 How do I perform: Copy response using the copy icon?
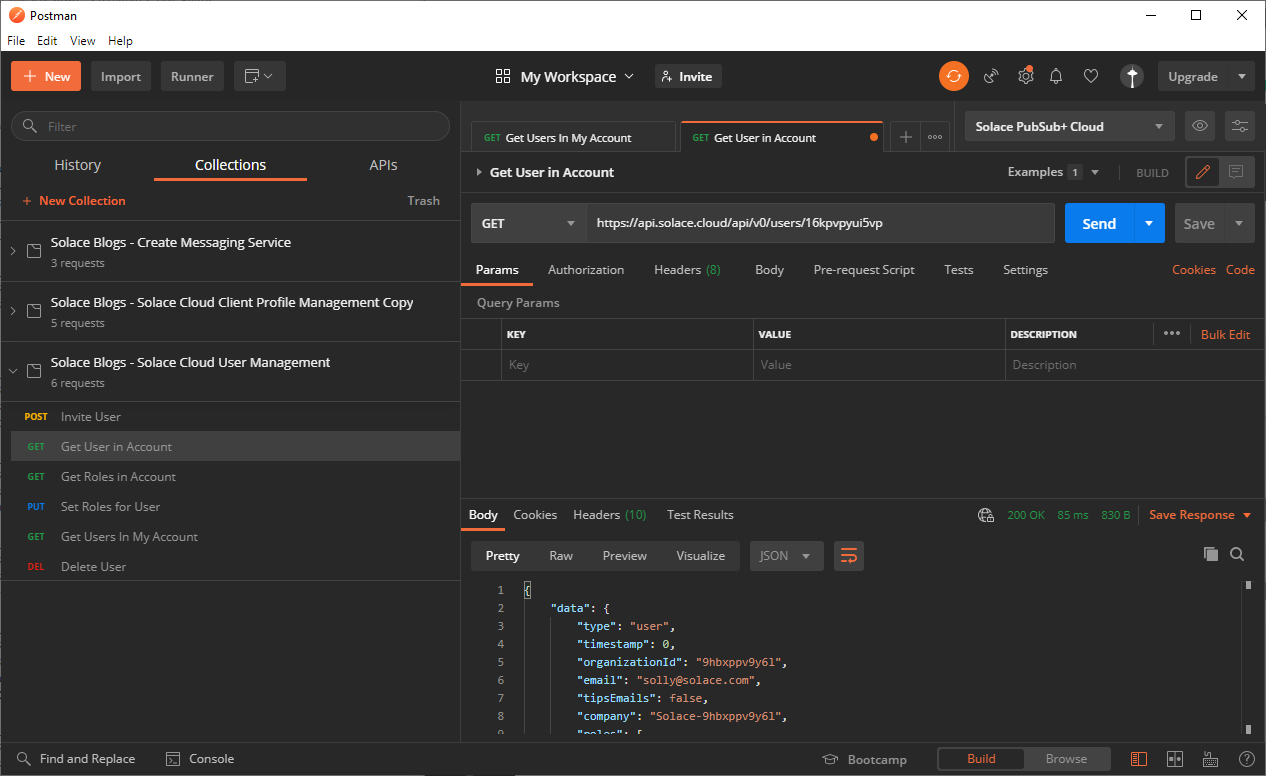click(1211, 554)
